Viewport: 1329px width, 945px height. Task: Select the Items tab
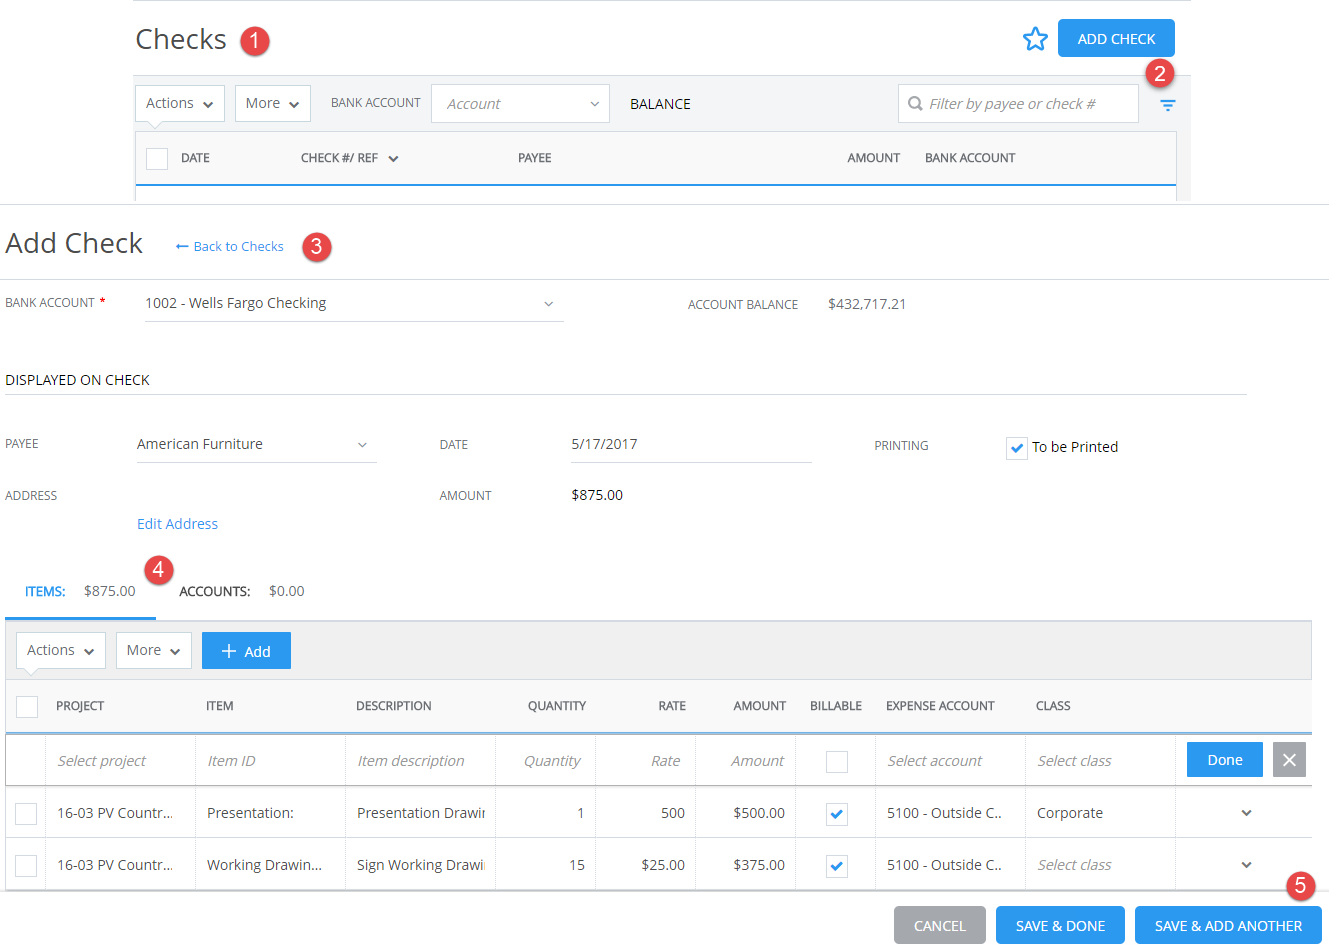click(45, 591)
